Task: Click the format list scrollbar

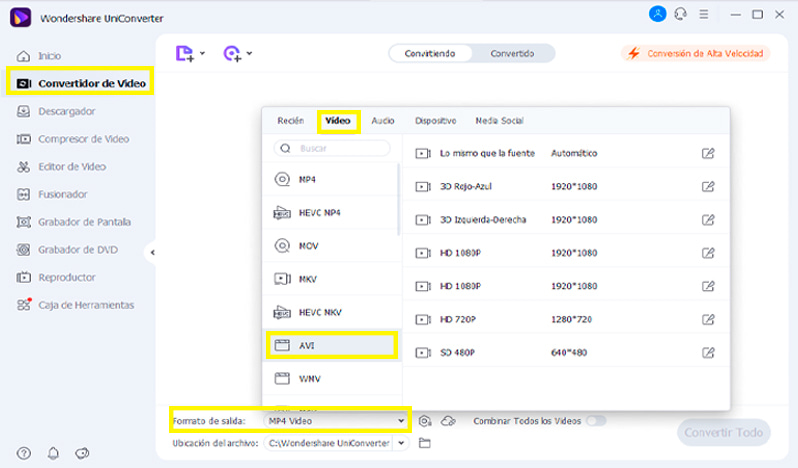Action: coord(398,200)
